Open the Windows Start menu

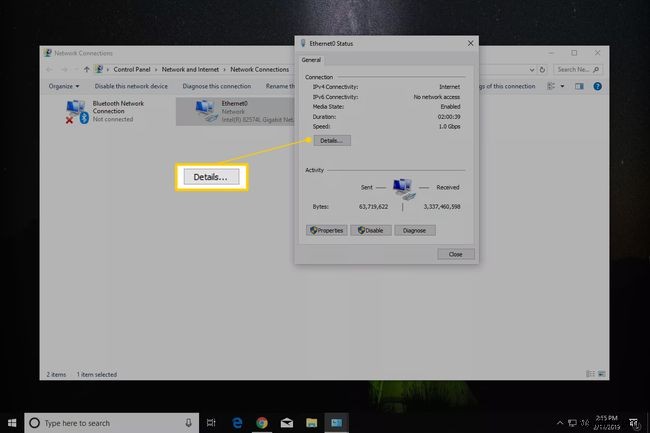[x=12, y=423]
